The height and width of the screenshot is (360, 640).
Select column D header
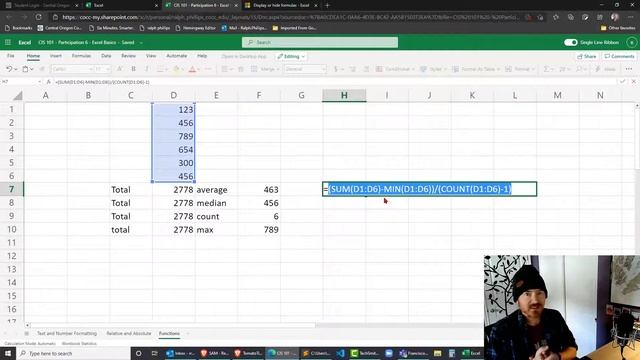pyautogui.click(x=174, y=96)
